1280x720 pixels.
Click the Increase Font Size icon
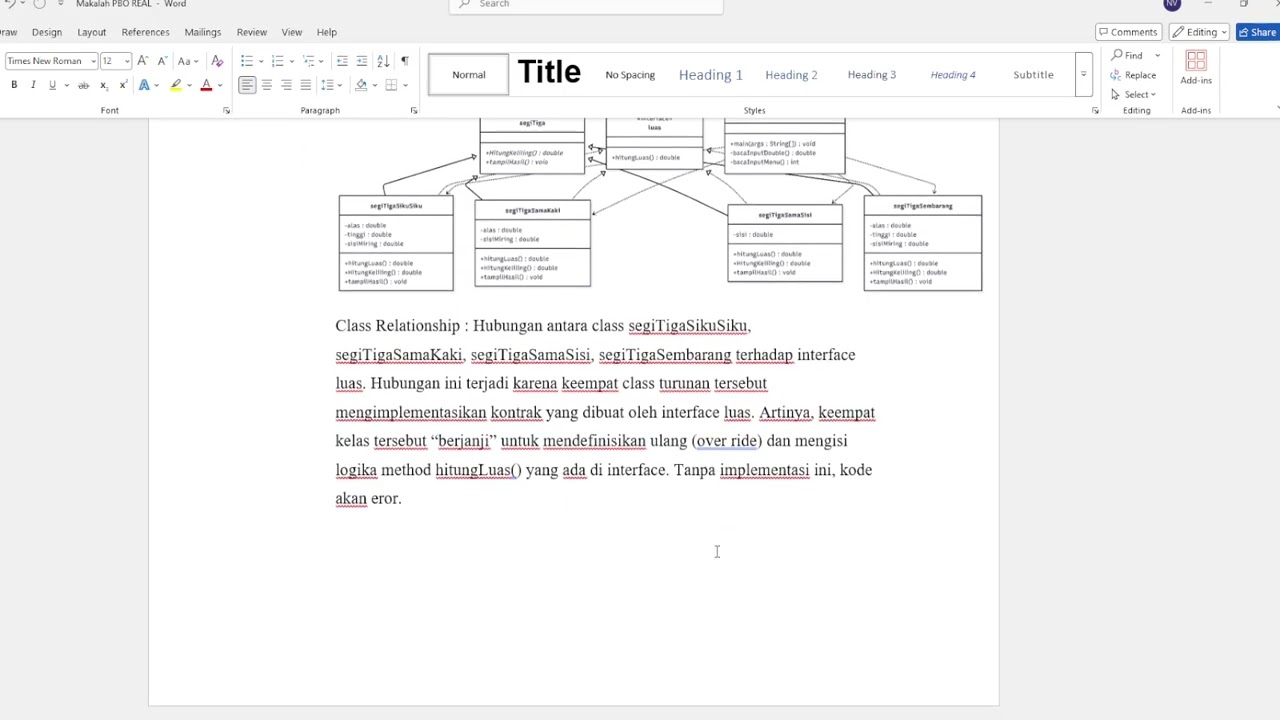click(x=143, y=61)
